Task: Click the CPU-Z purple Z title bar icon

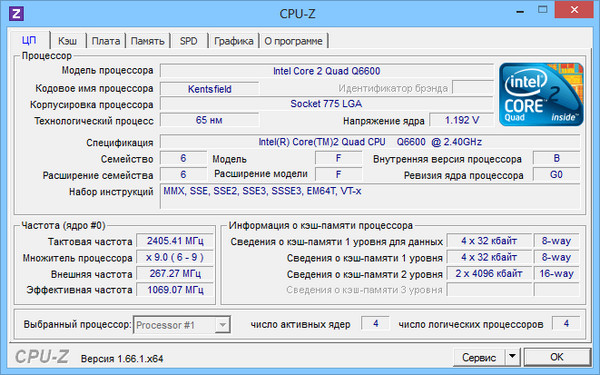Action: pyautogui.click(x=16, y=13)
